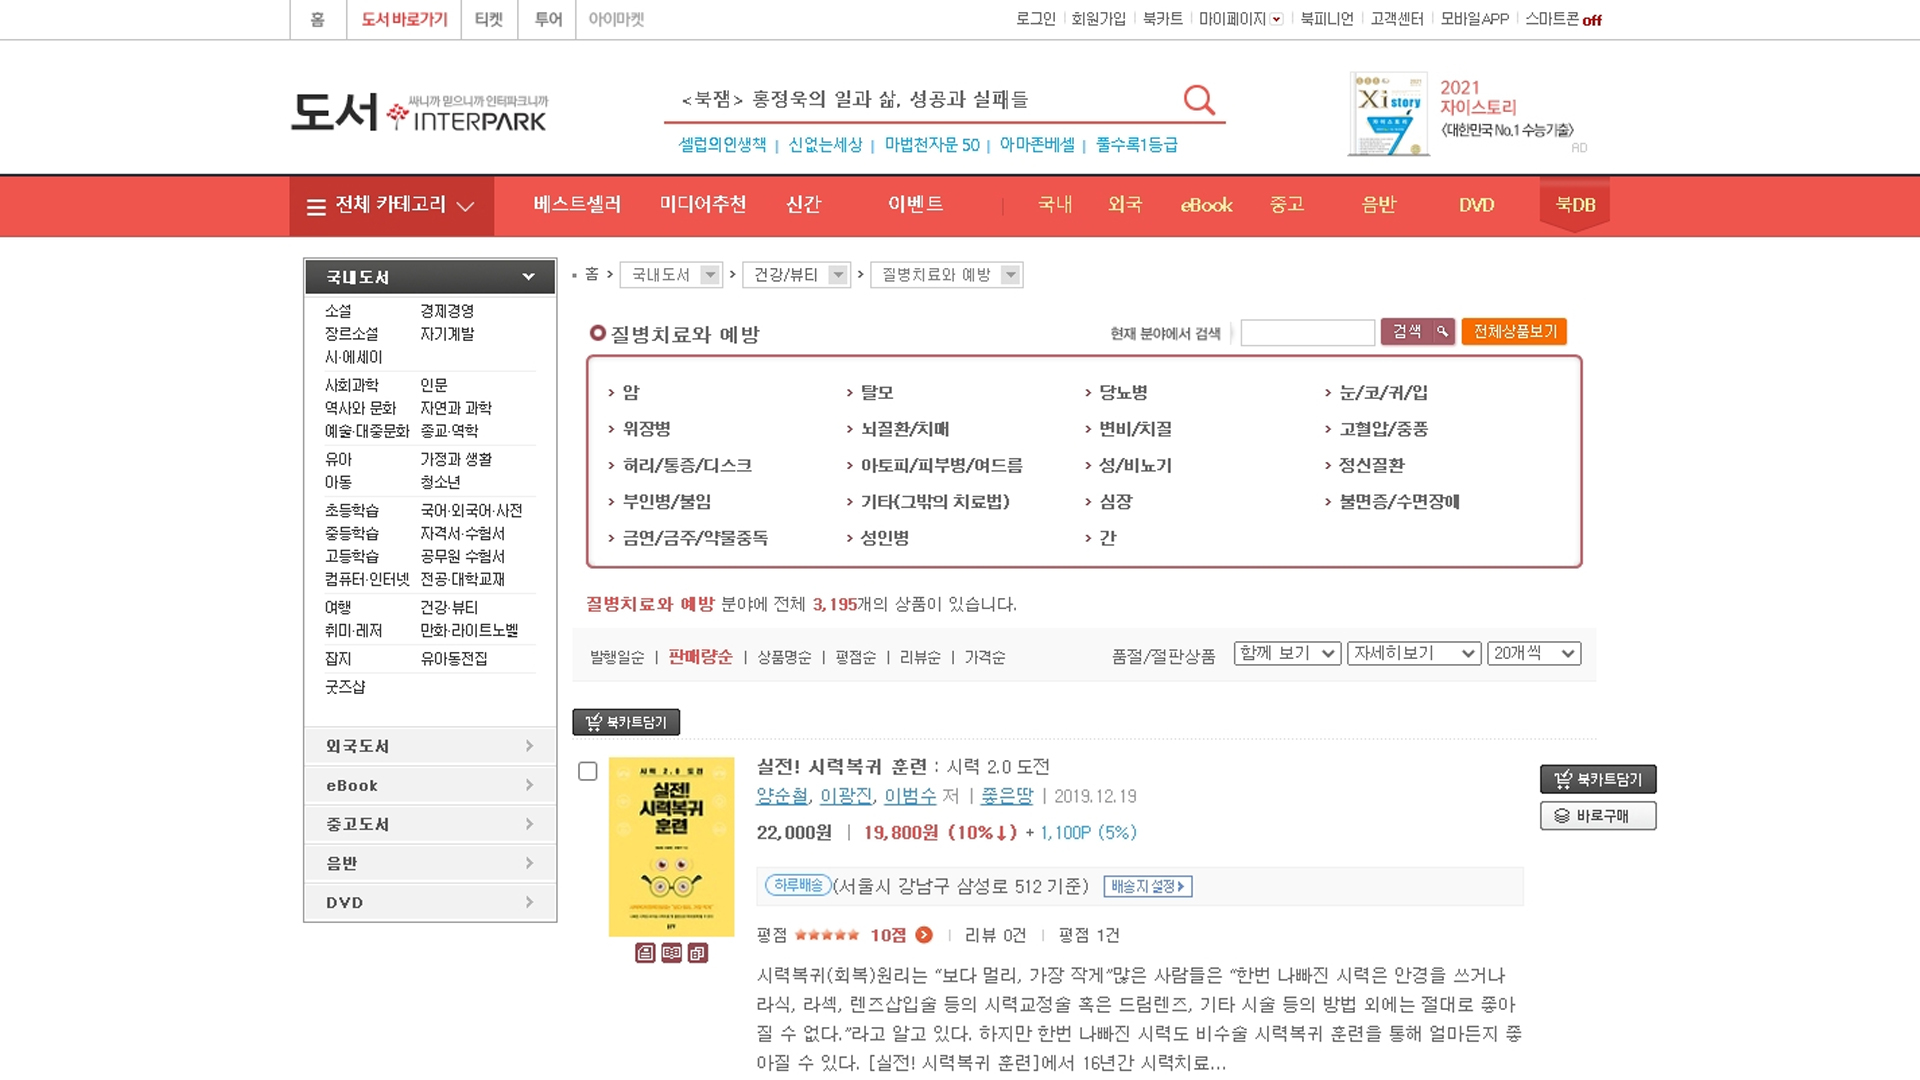Expand the 건강/뷰티 breadcrumb dropdown
The height and width of the screenshot is (1080, 1920).
(x=839, y=275)
